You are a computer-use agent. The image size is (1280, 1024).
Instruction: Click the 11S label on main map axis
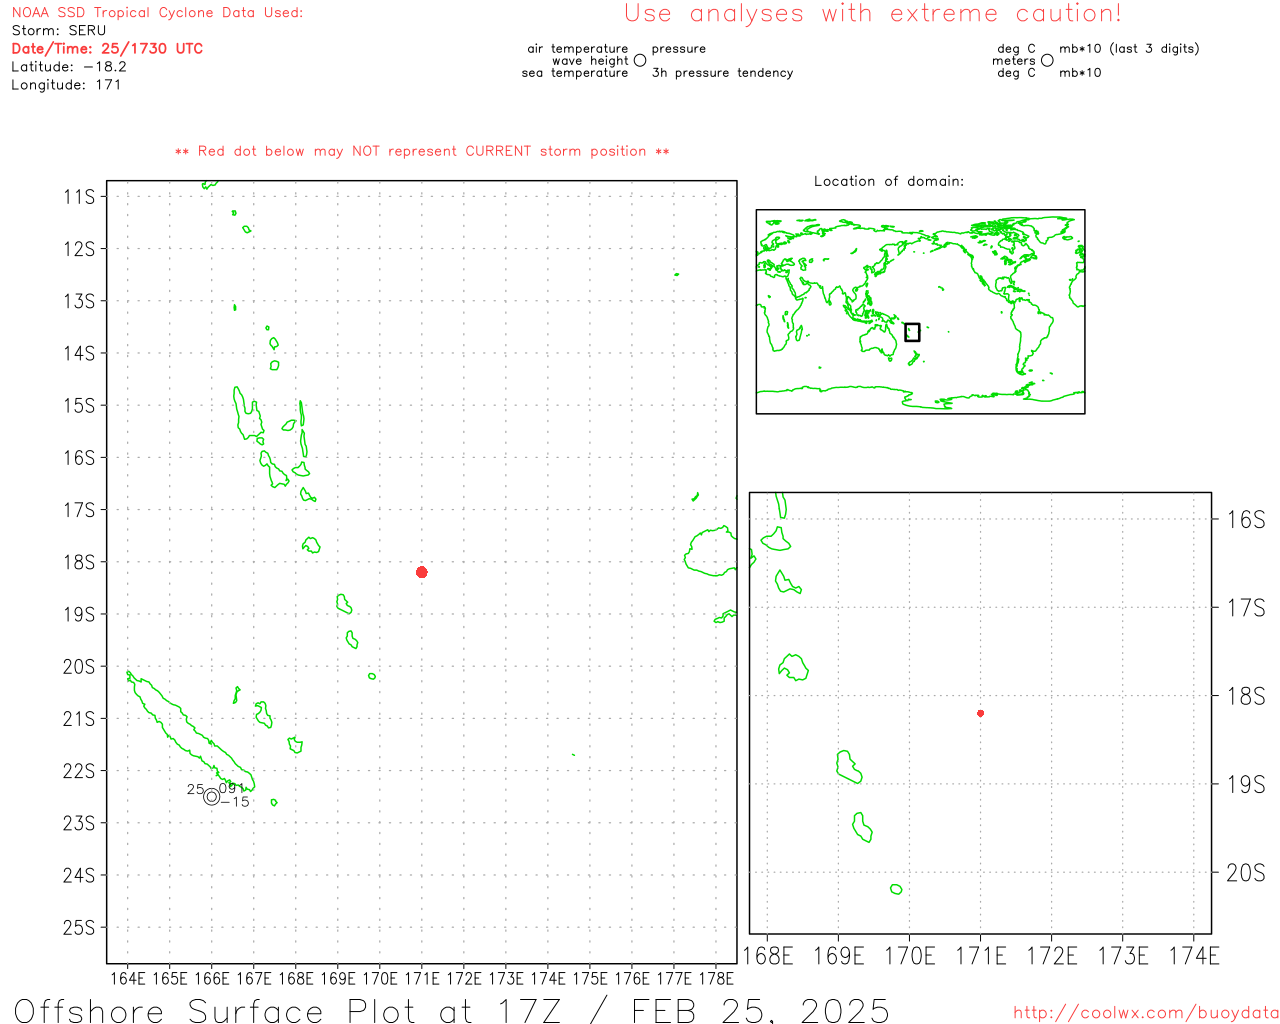tap(79, 196)
